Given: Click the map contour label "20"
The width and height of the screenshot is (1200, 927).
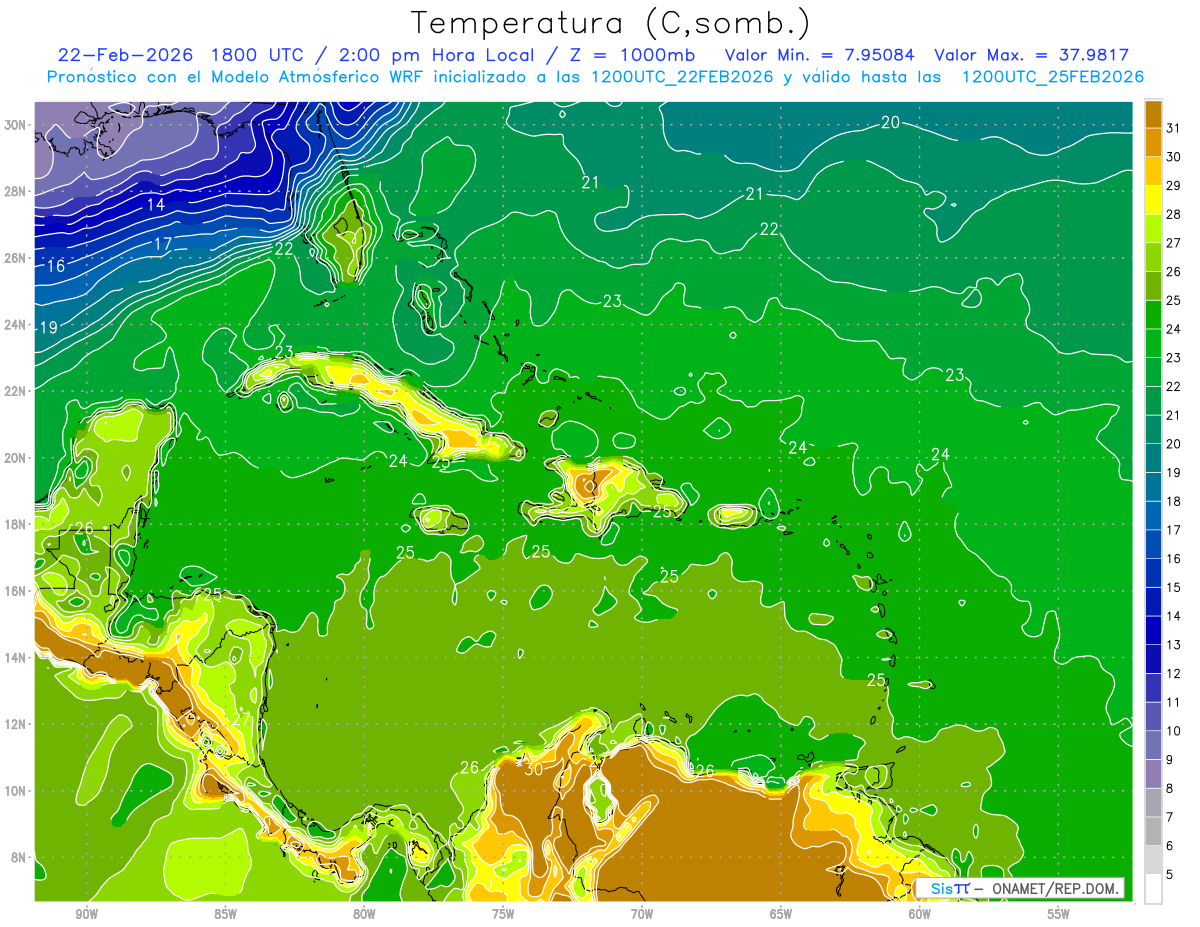Looking at the screenshot, I should coord(890,122).
